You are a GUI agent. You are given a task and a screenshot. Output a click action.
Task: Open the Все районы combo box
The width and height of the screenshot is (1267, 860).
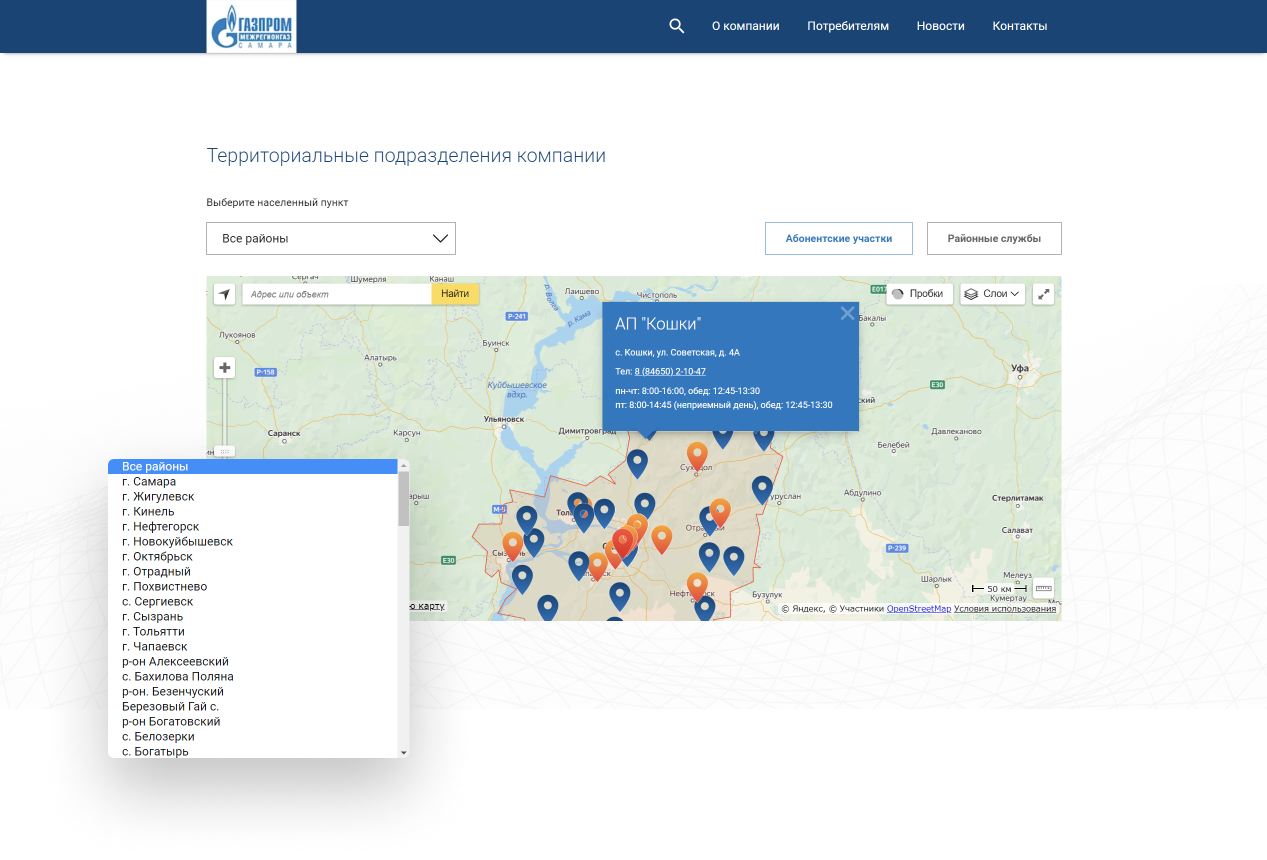coord(331,238)
